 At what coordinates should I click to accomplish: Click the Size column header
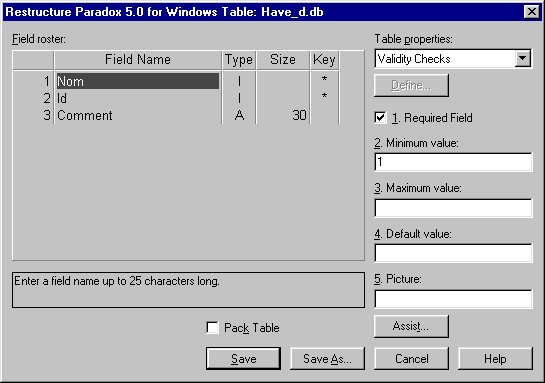[x=283, y=59]
